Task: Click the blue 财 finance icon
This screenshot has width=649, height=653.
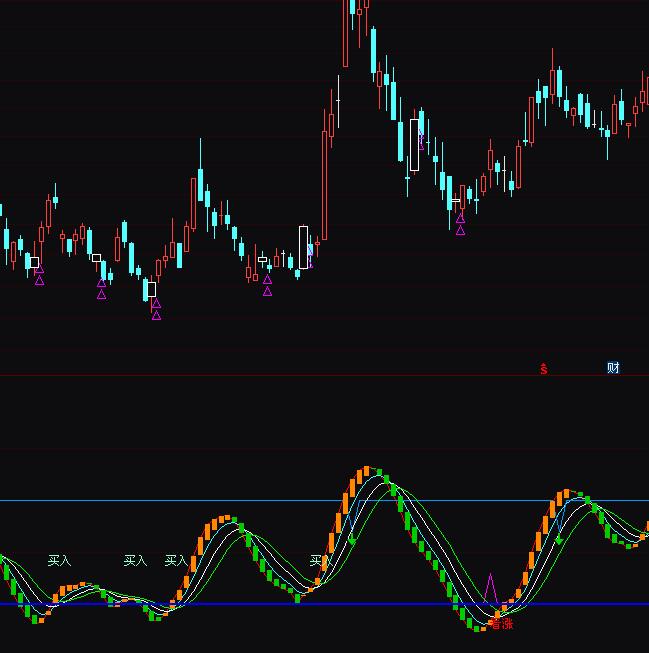Action: [x=613, y=368]
